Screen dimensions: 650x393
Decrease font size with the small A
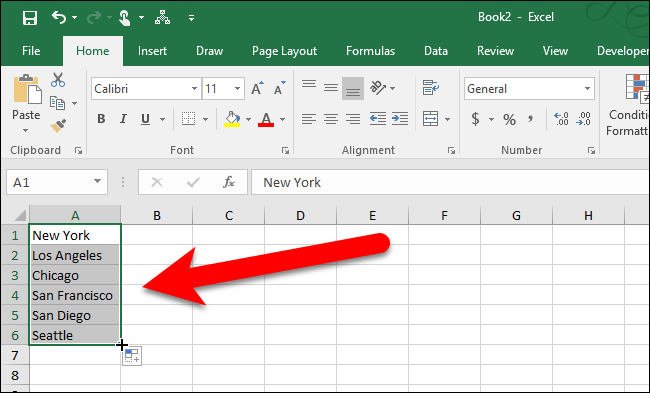[x=280, y=88]
